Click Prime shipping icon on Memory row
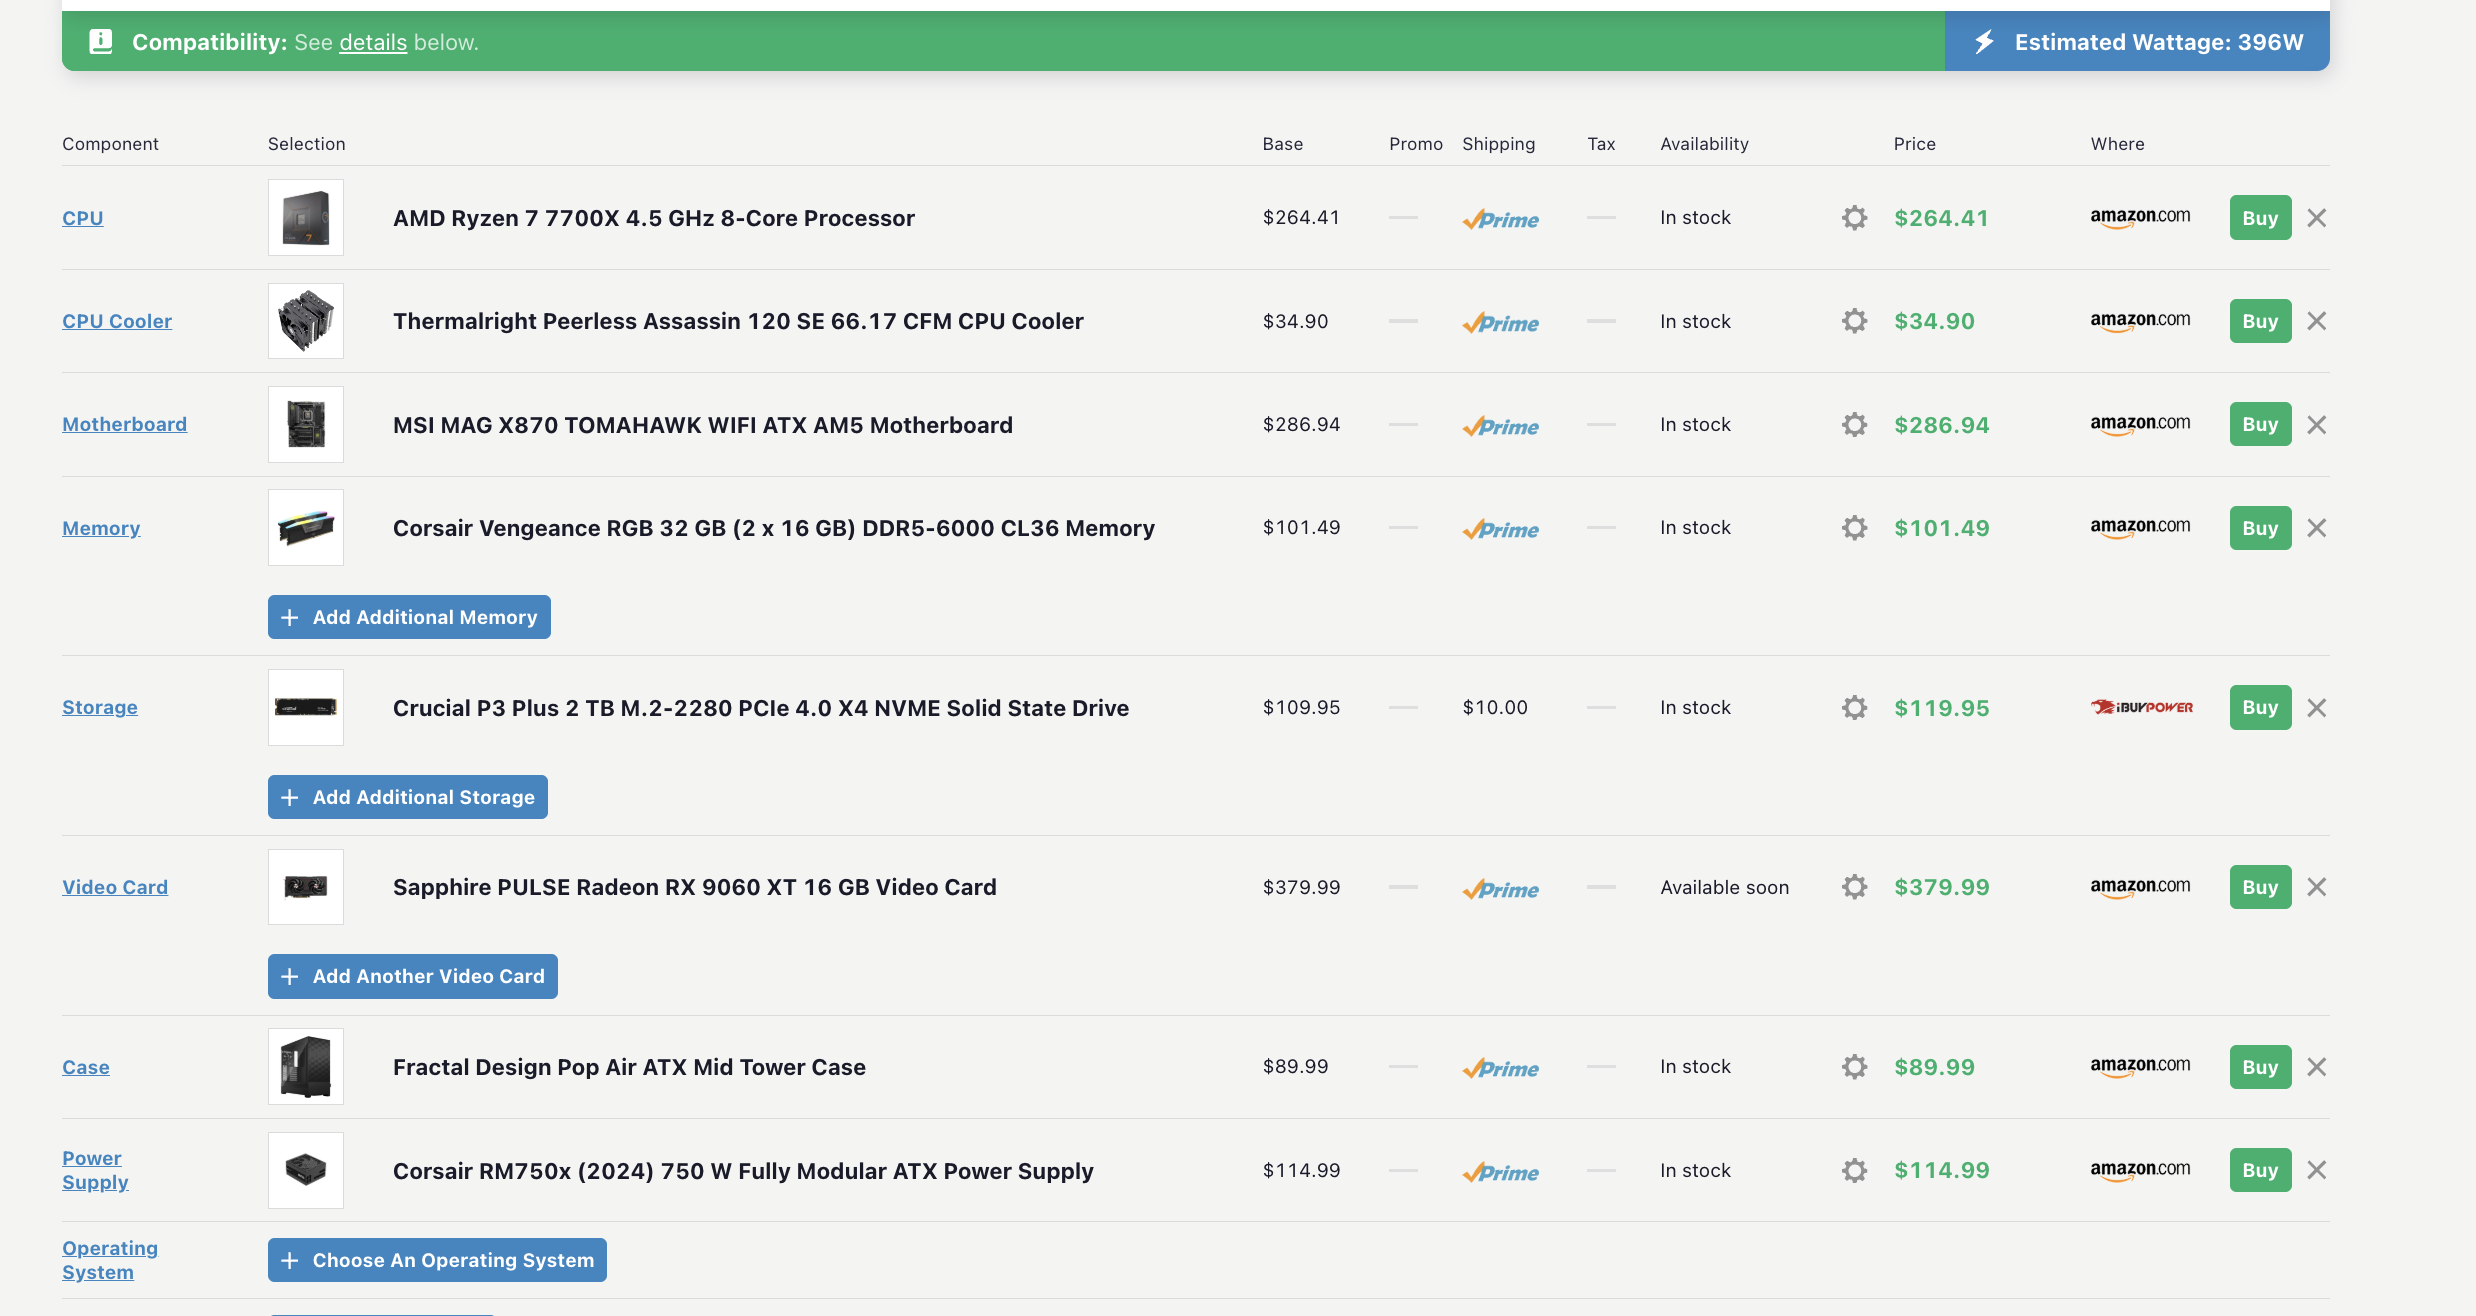Screen dimensions: 2476x1316 point(1500,529)
